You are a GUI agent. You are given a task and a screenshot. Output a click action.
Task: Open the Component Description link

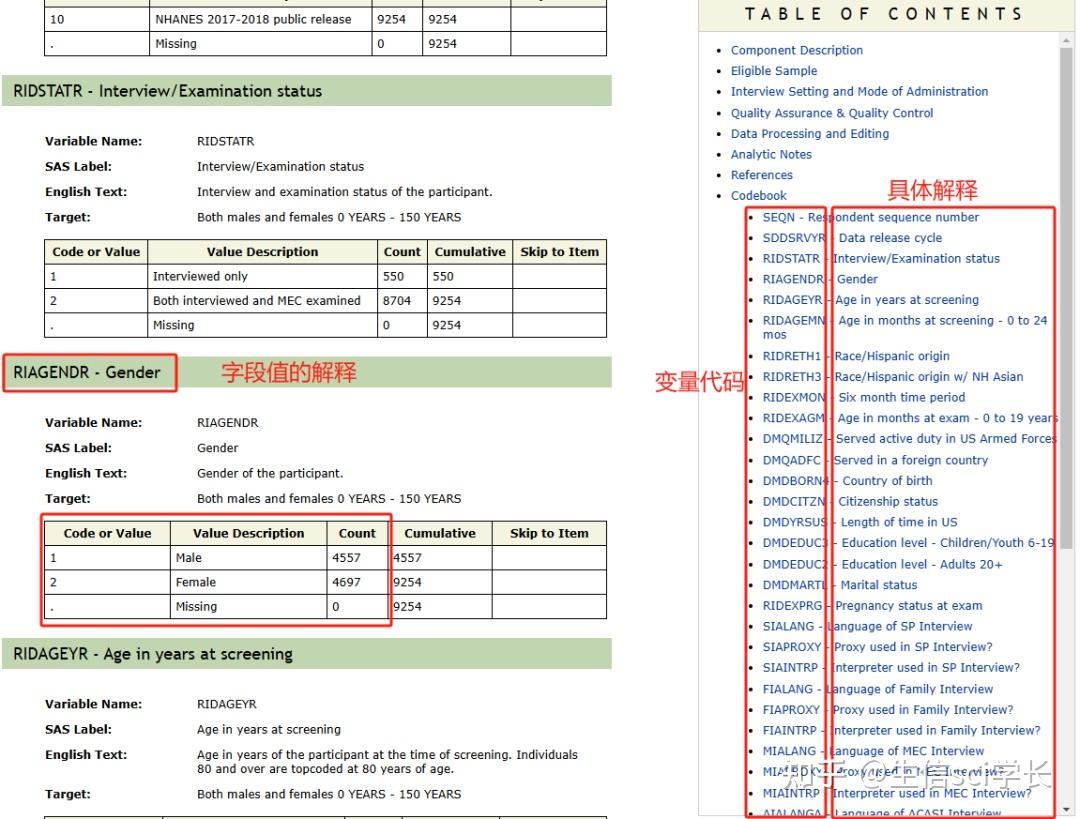pyautogui.click(x=797, y=50)
